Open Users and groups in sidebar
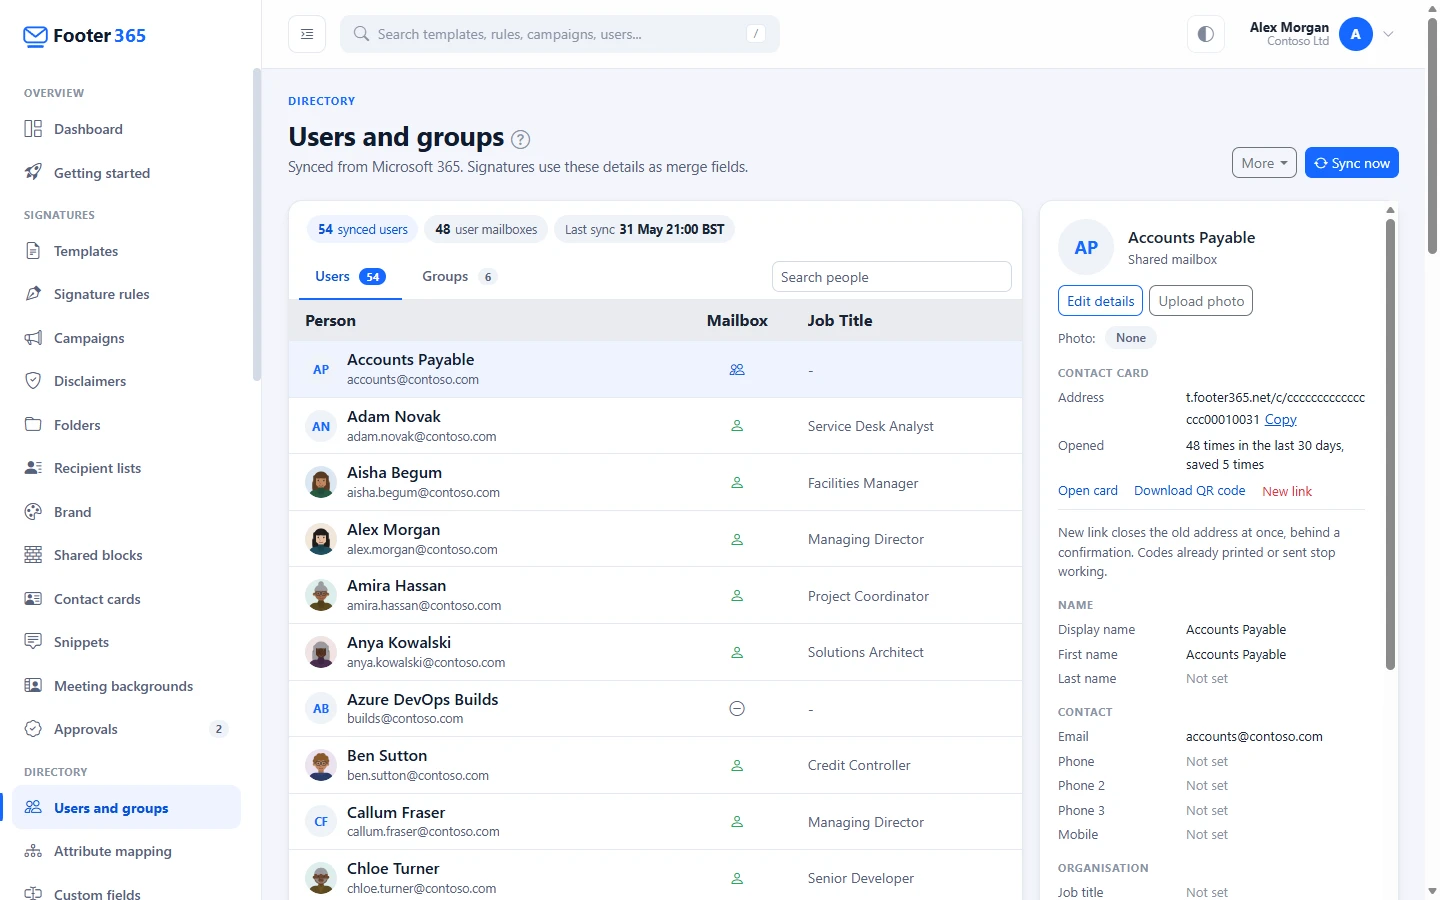 pos(126,808)
